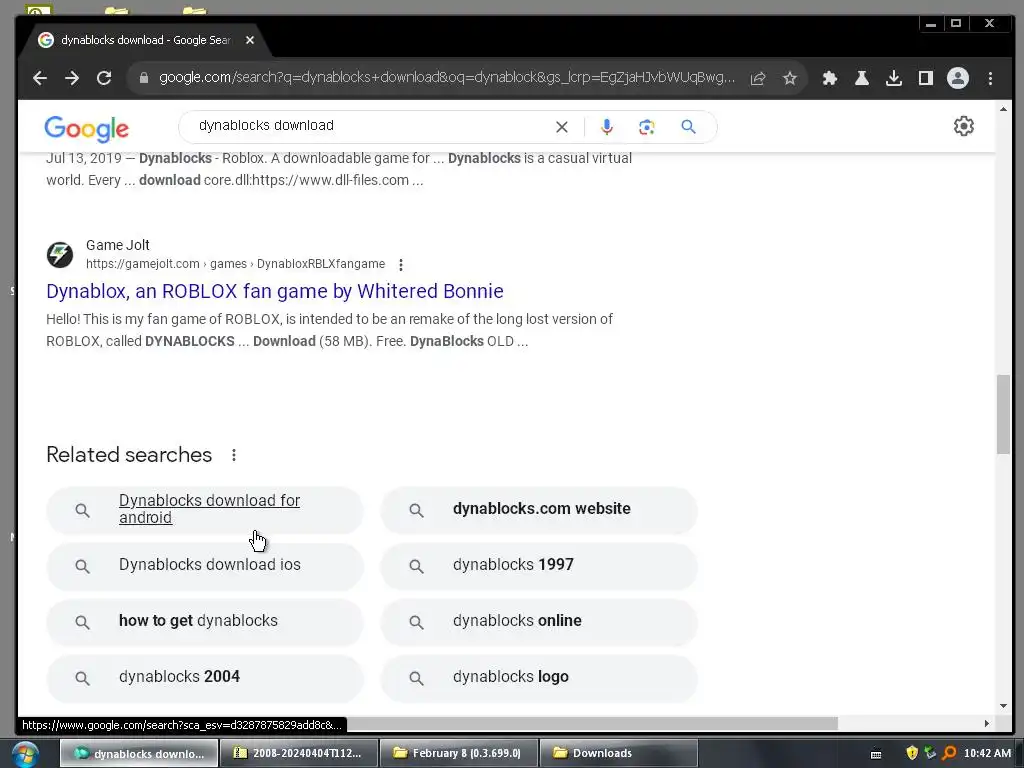
Task: Open the network tray icon
Action: coord(930,753)
